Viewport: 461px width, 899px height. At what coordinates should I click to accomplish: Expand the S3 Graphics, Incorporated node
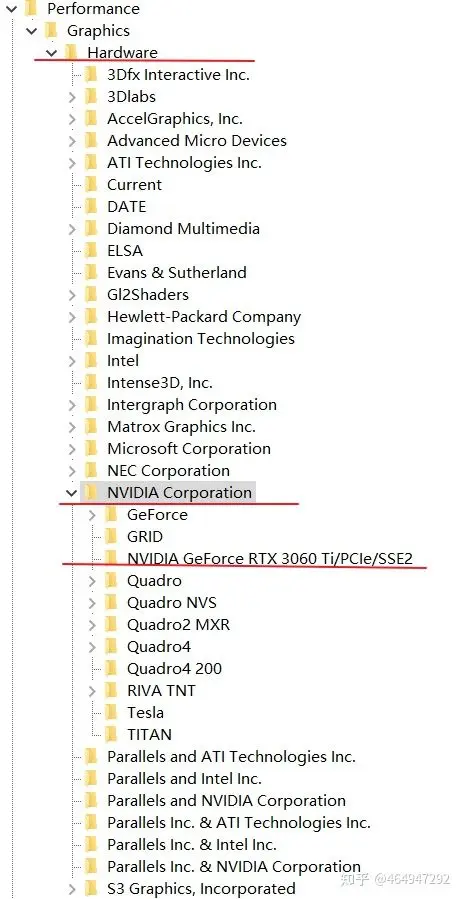tap(72, 890)
